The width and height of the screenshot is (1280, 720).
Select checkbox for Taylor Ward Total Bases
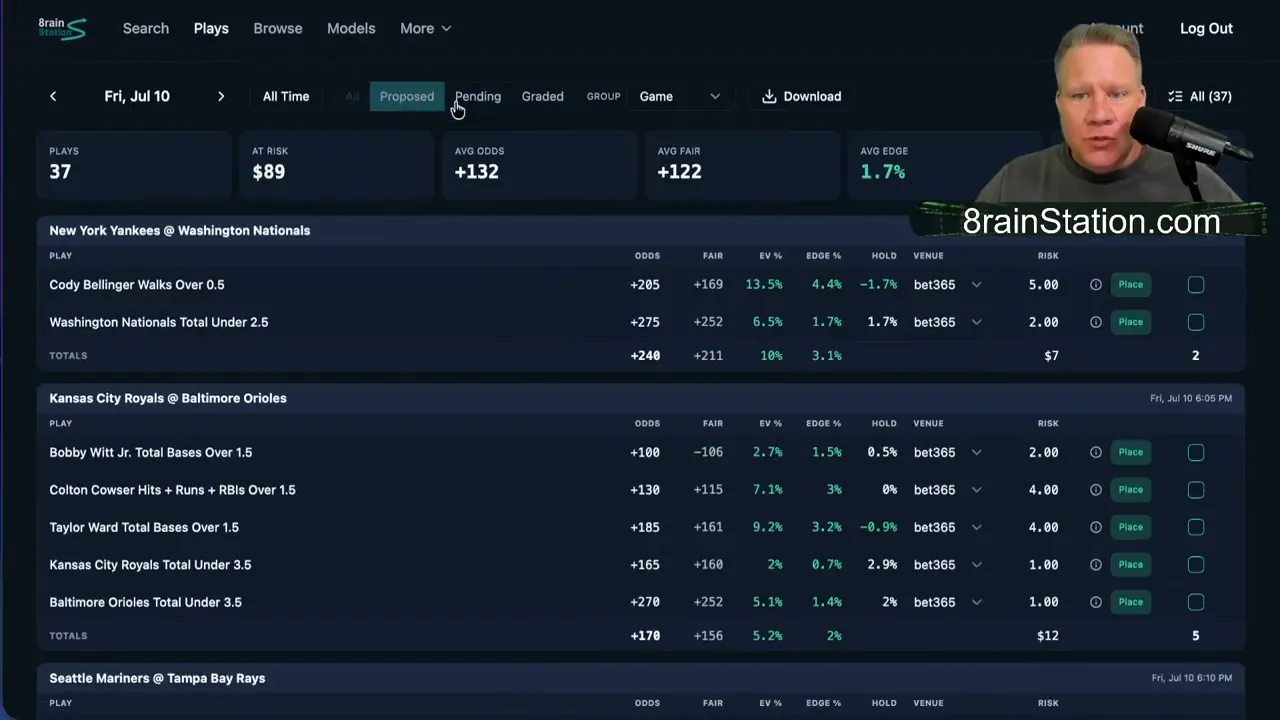point(1196,527)
